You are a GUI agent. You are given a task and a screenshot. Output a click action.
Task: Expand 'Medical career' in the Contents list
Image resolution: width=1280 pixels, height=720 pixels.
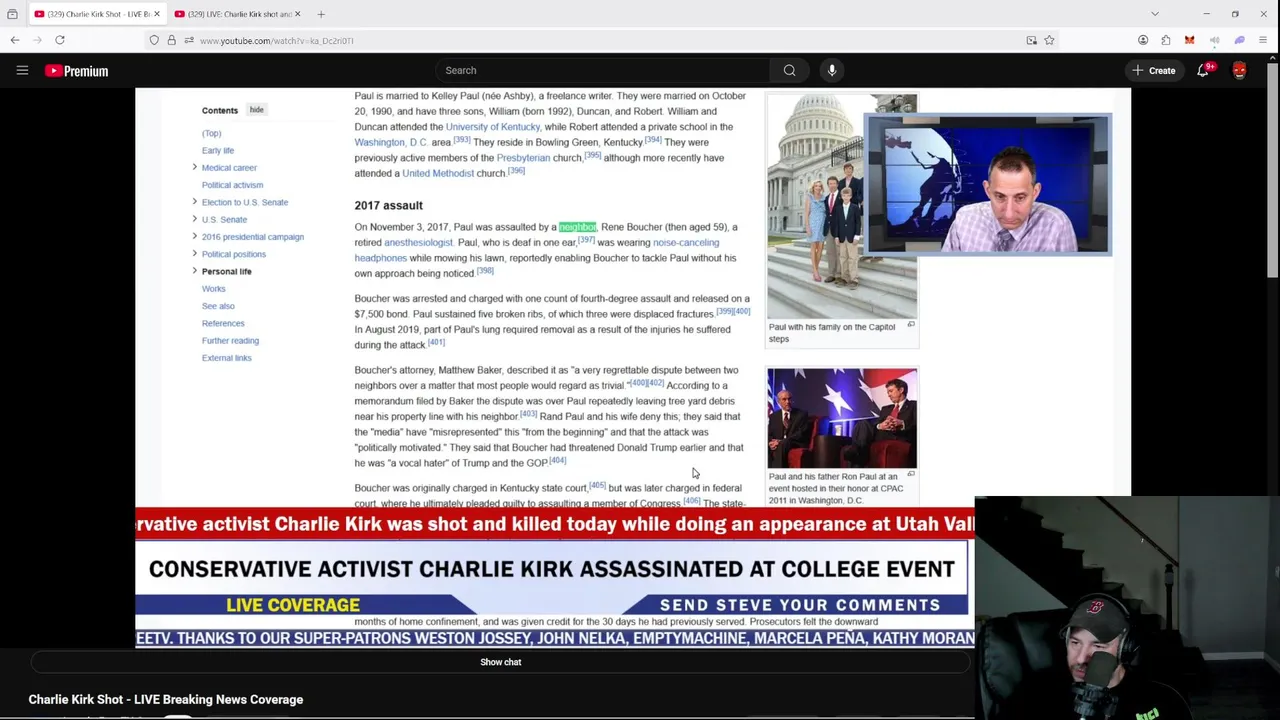click(194, 167)
